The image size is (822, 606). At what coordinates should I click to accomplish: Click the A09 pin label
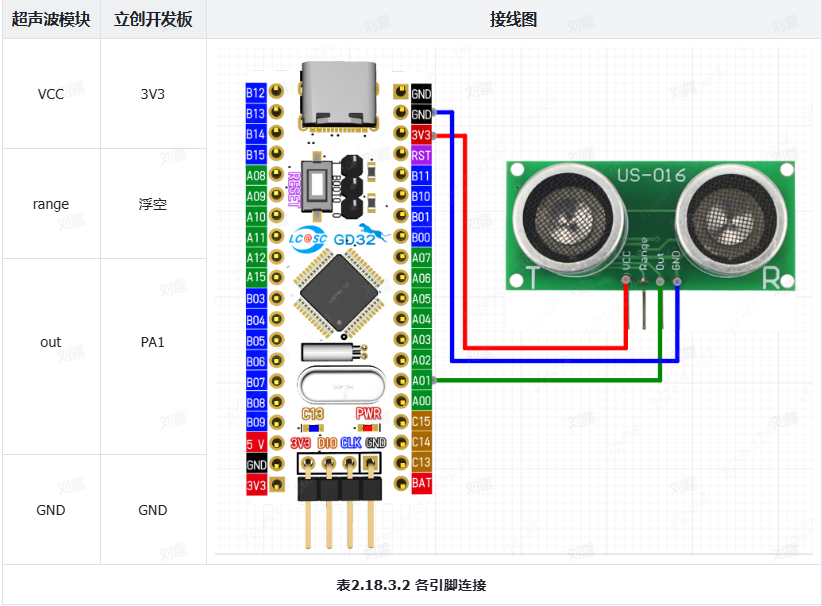click(x=256, y=196)
